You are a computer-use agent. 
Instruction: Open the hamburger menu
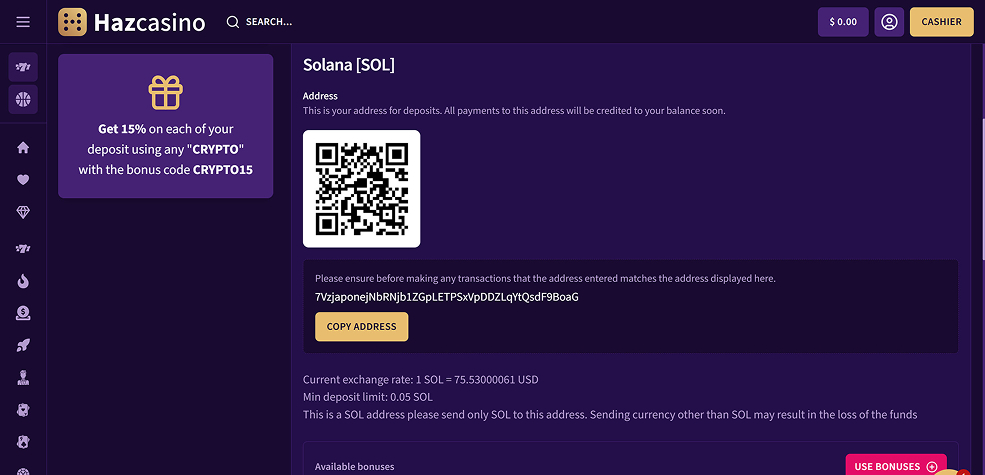point(23,22)
